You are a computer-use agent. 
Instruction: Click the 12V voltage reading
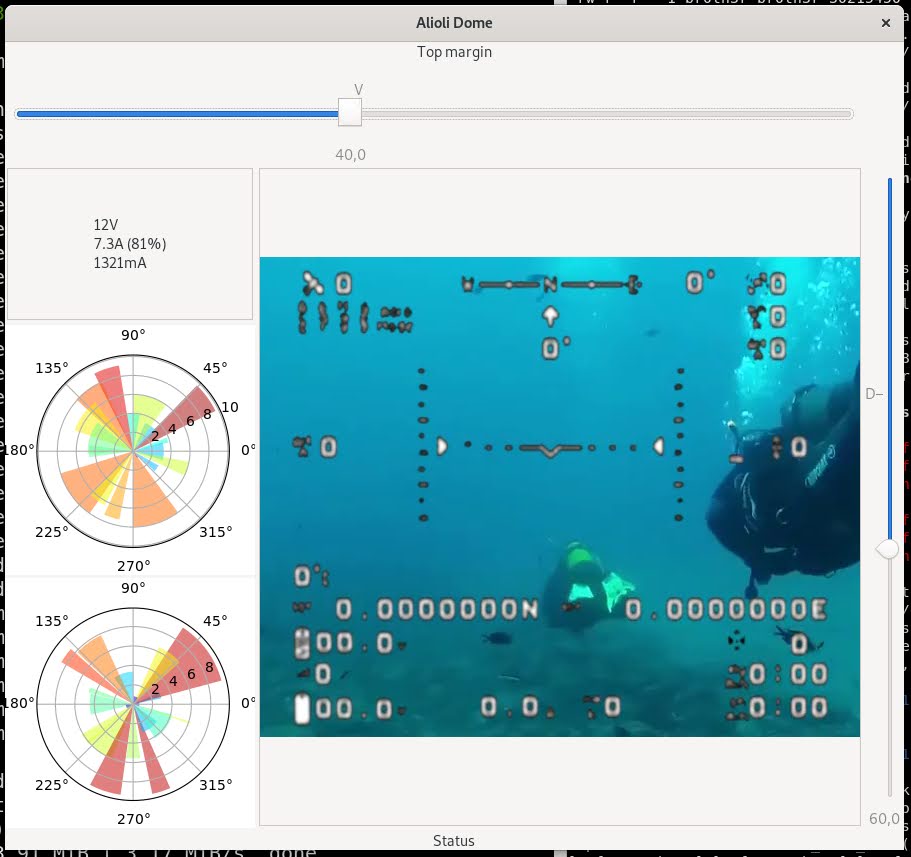coord(106,226)
